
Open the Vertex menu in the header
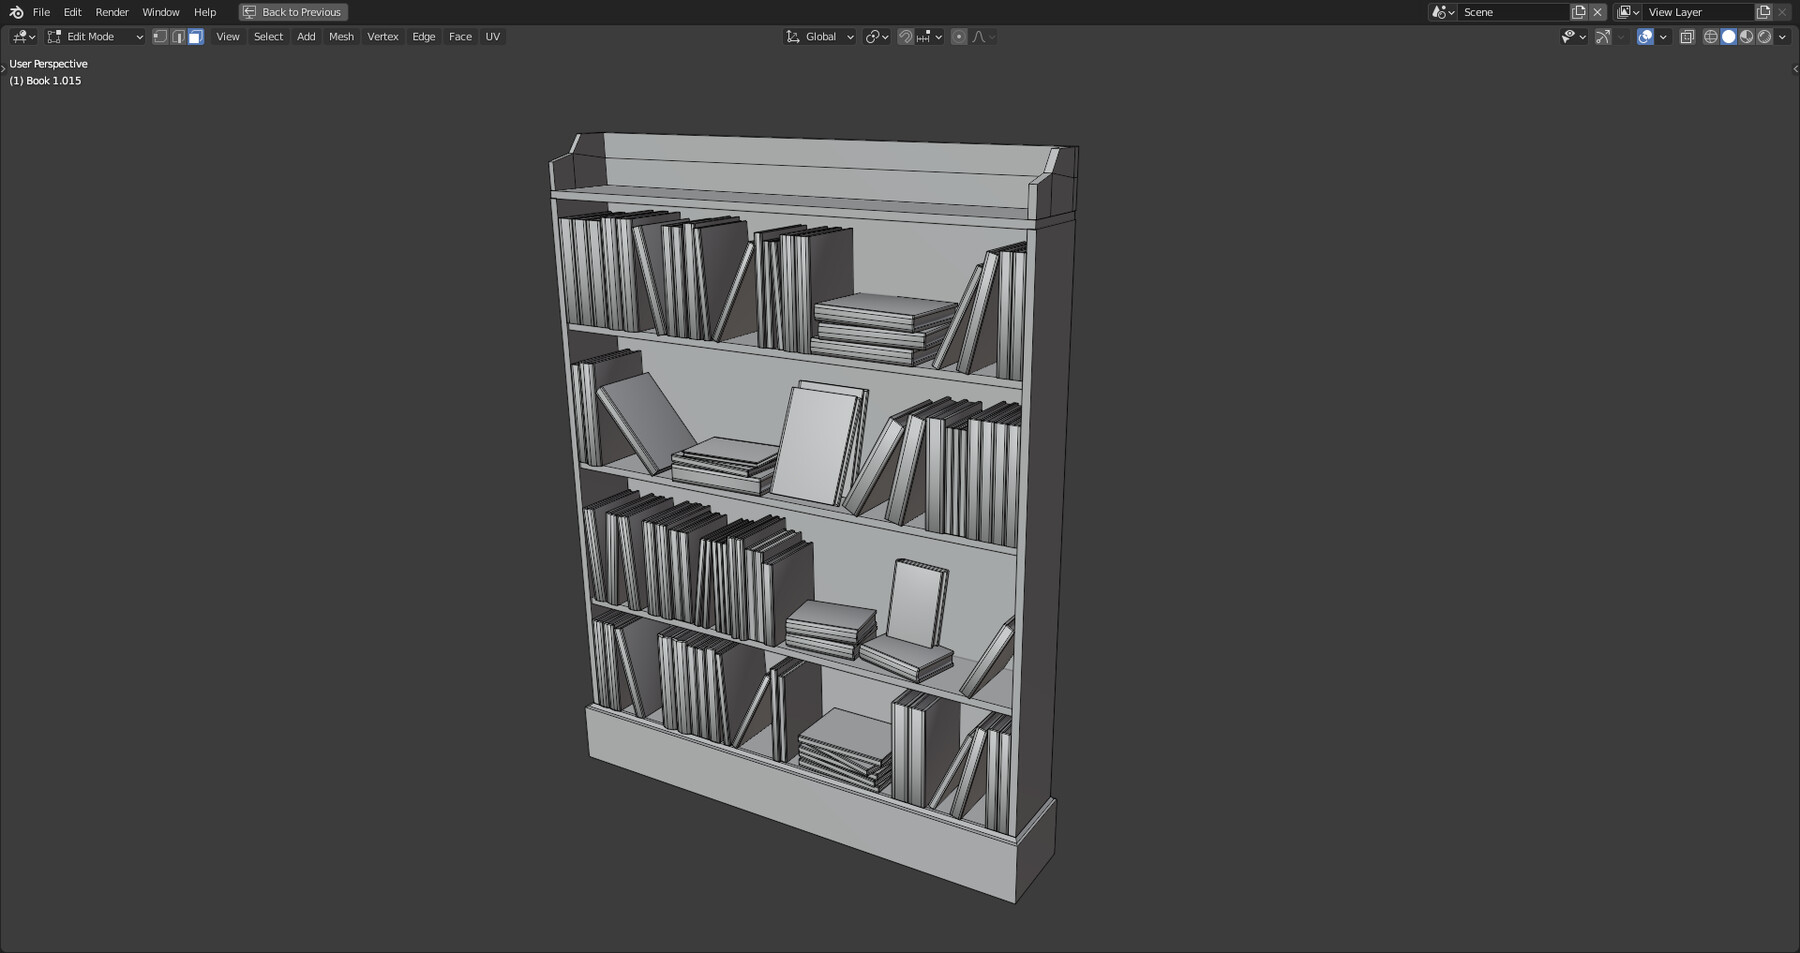click(382, 36)
